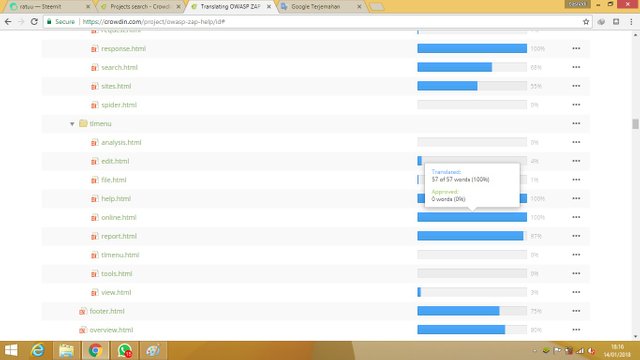
Task: Open the overview.html file
Action: pyautogui.click(x=111, y=330)
